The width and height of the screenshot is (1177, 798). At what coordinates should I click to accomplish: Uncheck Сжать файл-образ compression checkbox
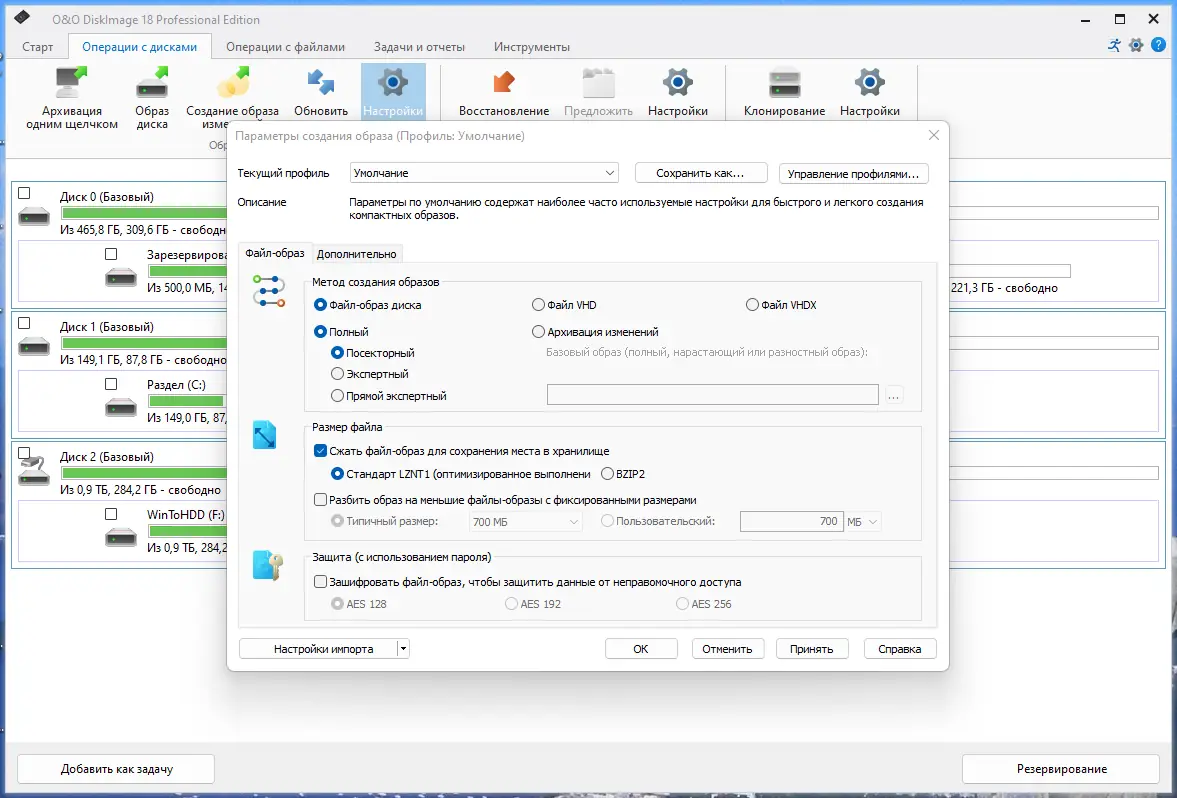coord(321,451)
